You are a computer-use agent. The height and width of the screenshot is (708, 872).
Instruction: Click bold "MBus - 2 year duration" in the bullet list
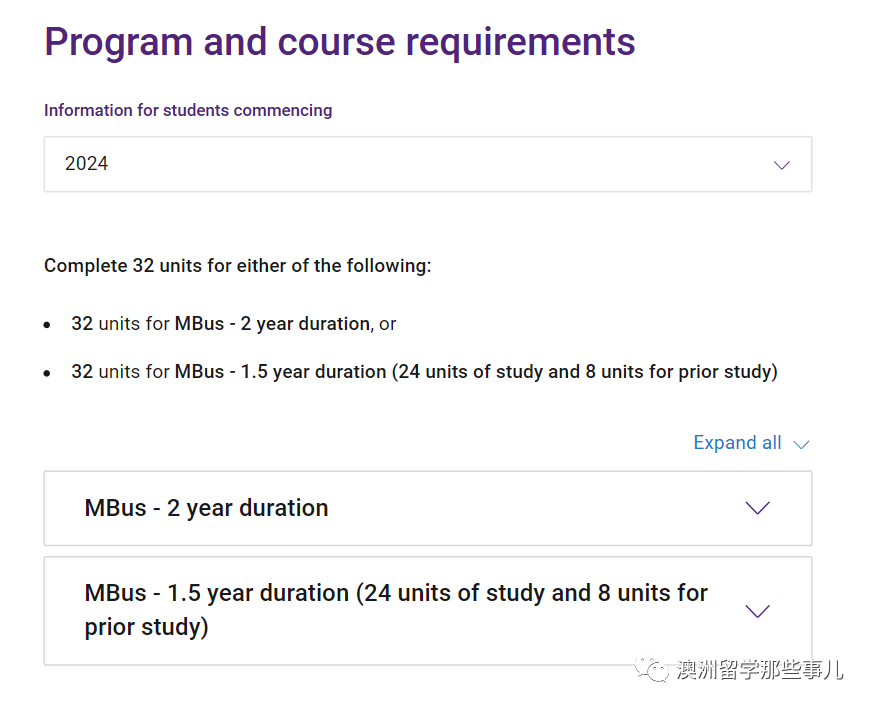pyautogui.click(x=272, y=324)
